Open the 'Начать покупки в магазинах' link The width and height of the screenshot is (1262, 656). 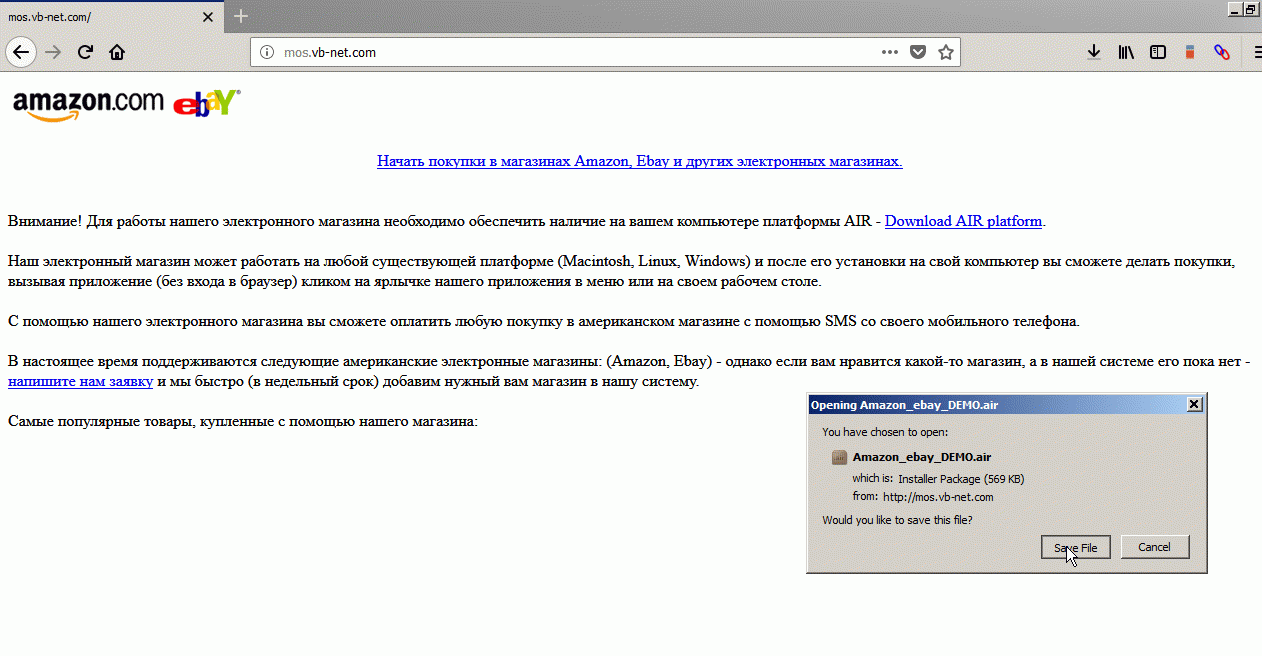pos(640,161)
